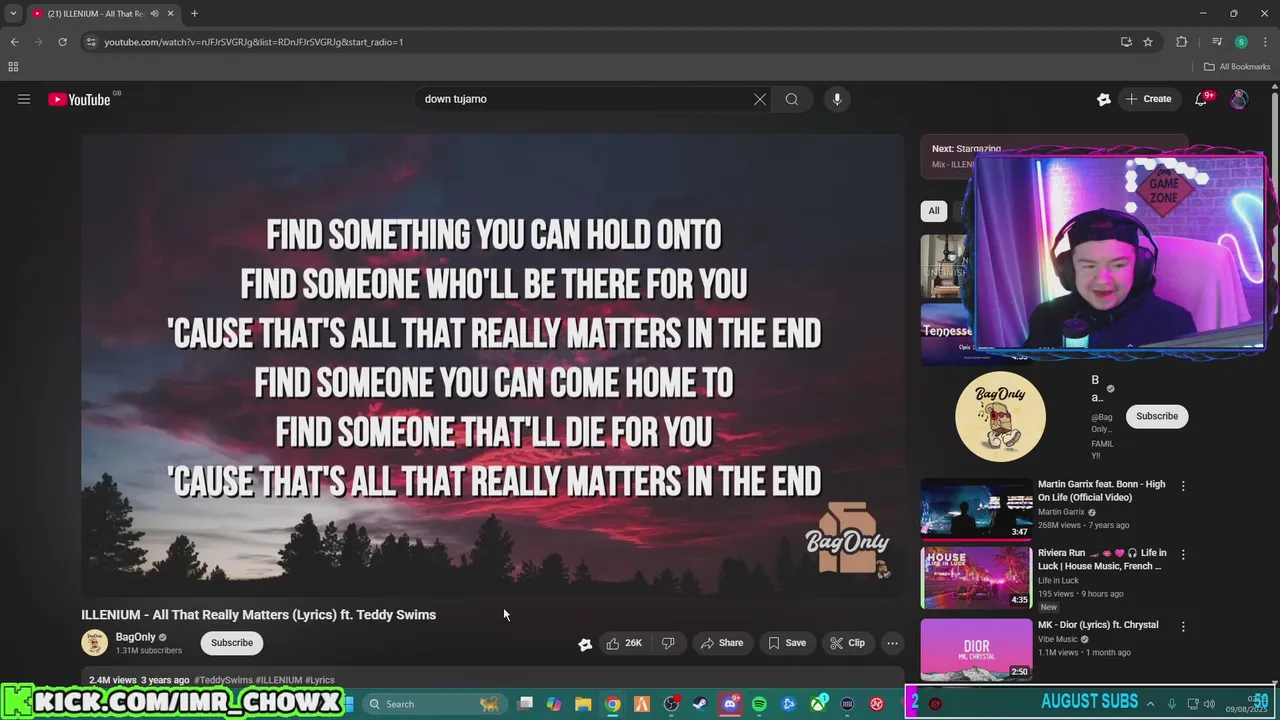Open options for the MK Dior video
The height and width of the screenshot is (720, 1280).
tap(1183, 627)
